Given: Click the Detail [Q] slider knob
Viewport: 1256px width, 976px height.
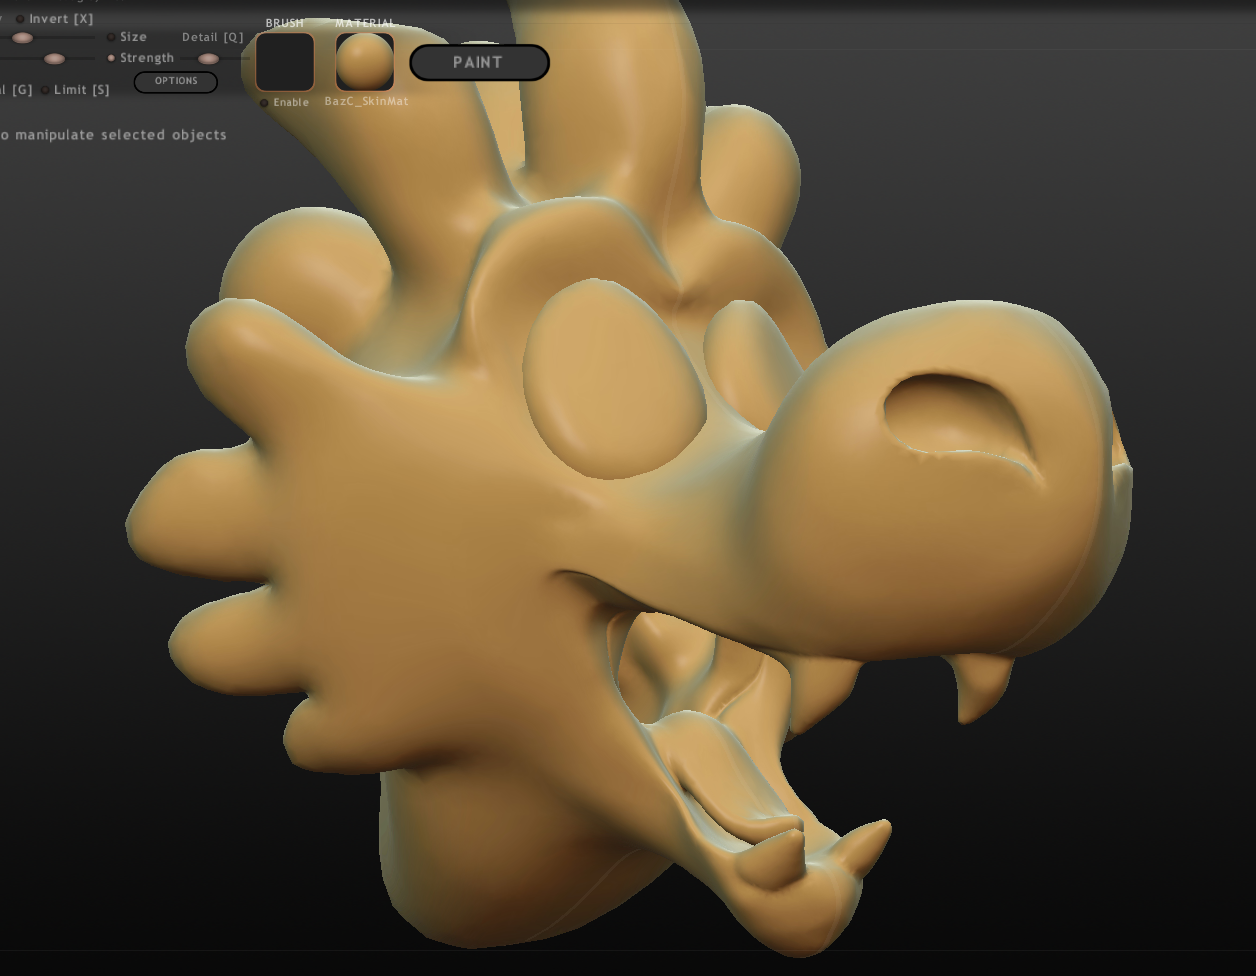Looking at the screenshot, I should click(x=208, y=59).
